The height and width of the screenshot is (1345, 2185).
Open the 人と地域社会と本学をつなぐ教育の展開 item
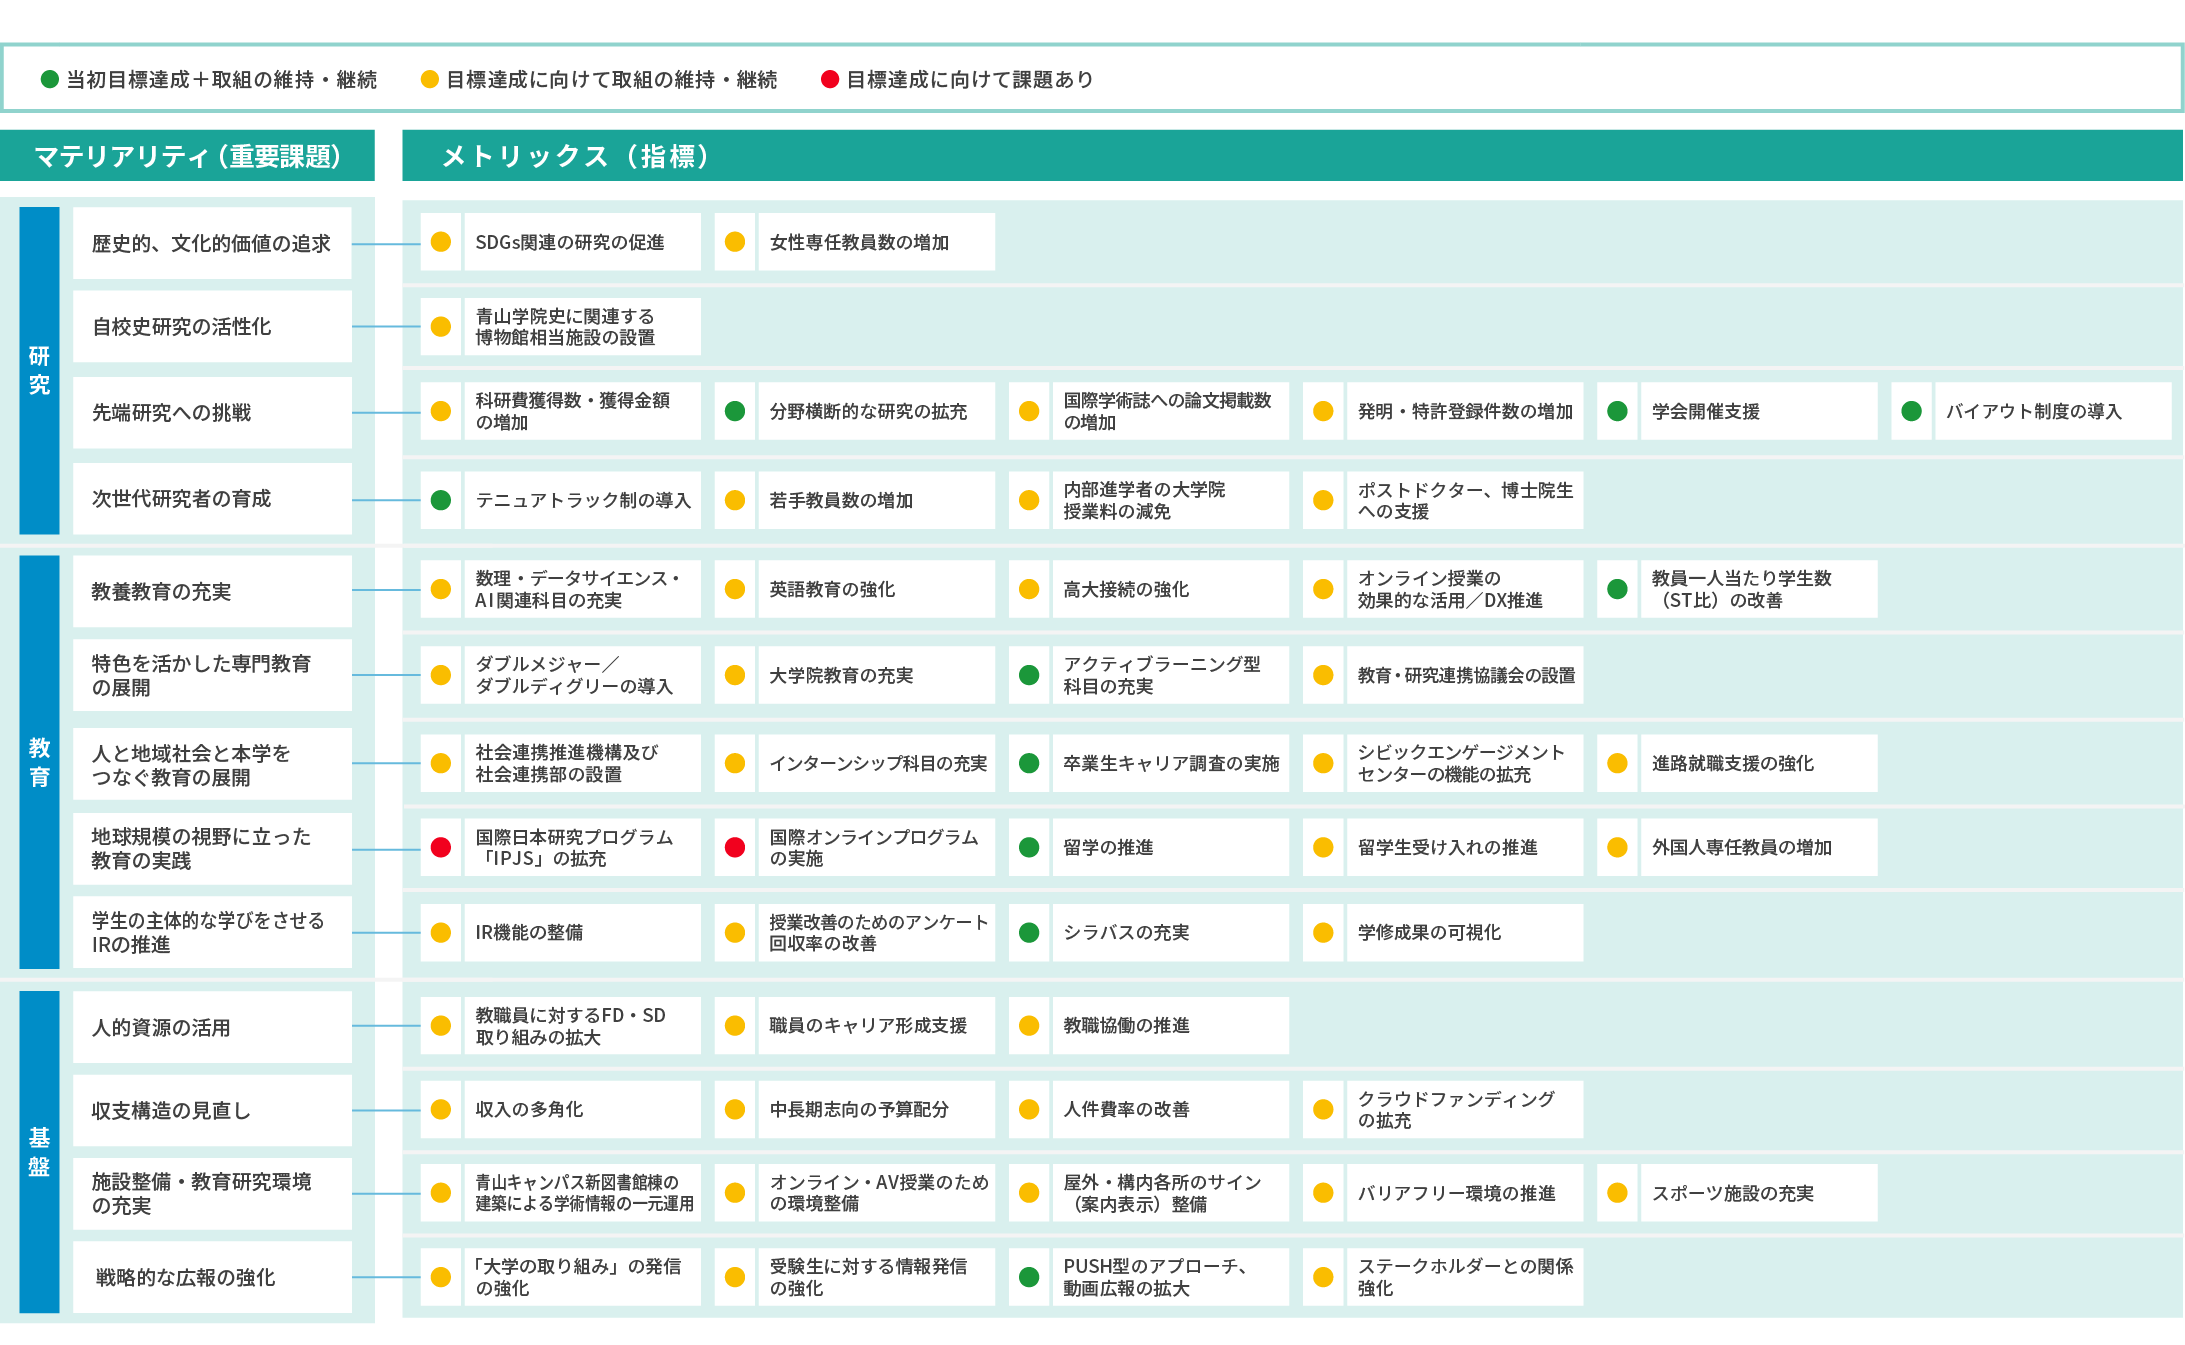click(212, 764)
